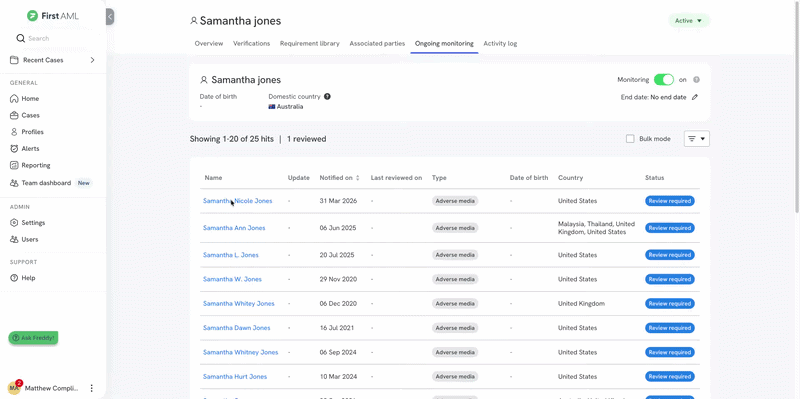The image size is (800, 399).
Task: Click the Home icon in sidebar
Action: (x=14, y=98)
